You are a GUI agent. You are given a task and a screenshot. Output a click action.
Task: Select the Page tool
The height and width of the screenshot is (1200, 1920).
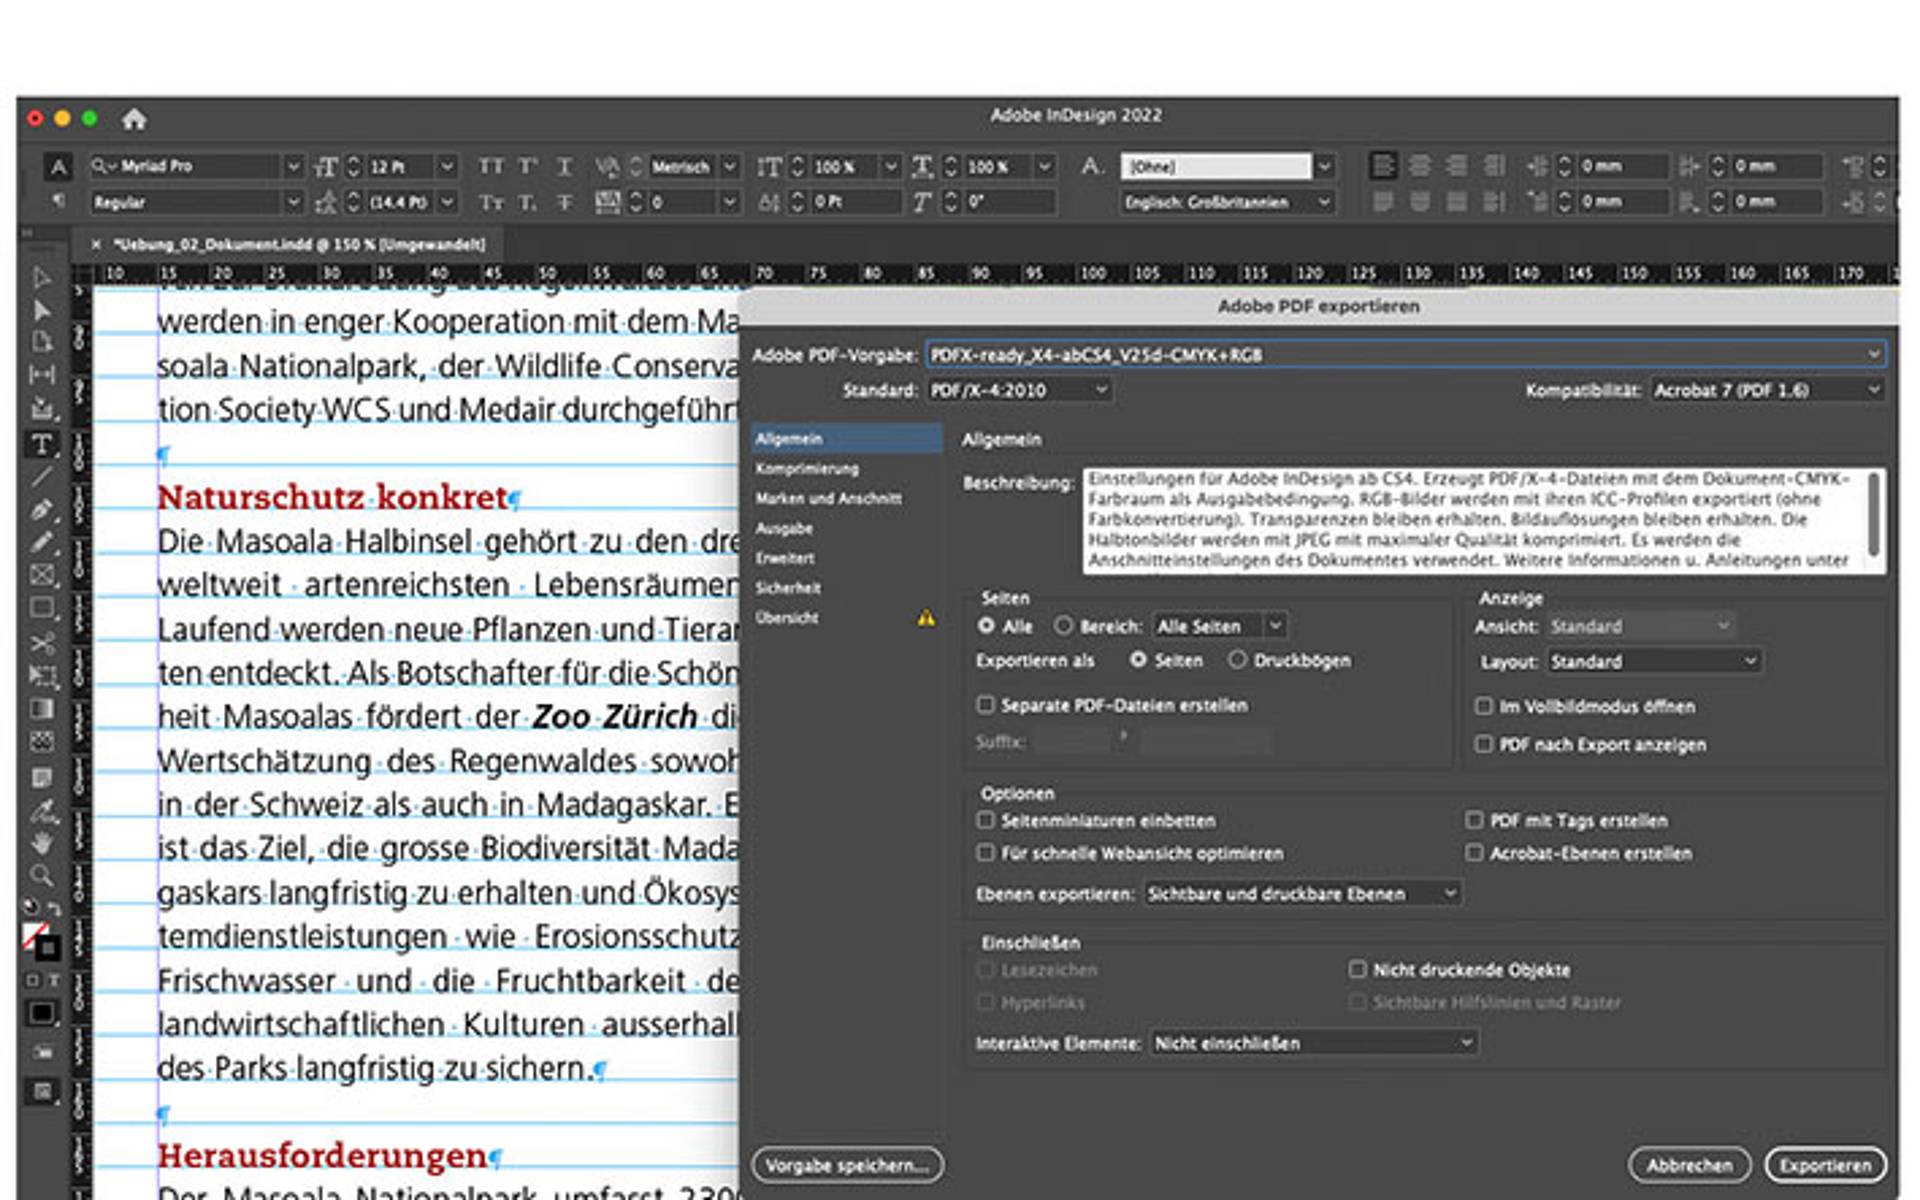(x=42, y=342)
